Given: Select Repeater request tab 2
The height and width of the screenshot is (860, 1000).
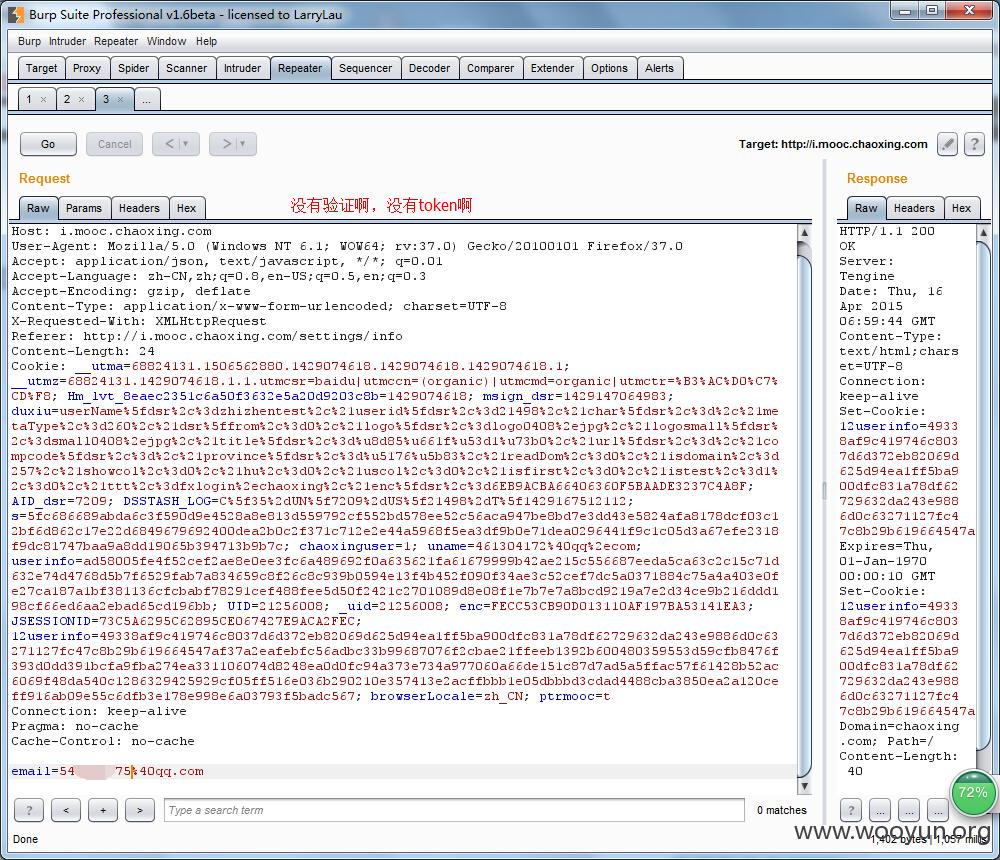Looking at the screenshot, I should [x=67, y=100].
